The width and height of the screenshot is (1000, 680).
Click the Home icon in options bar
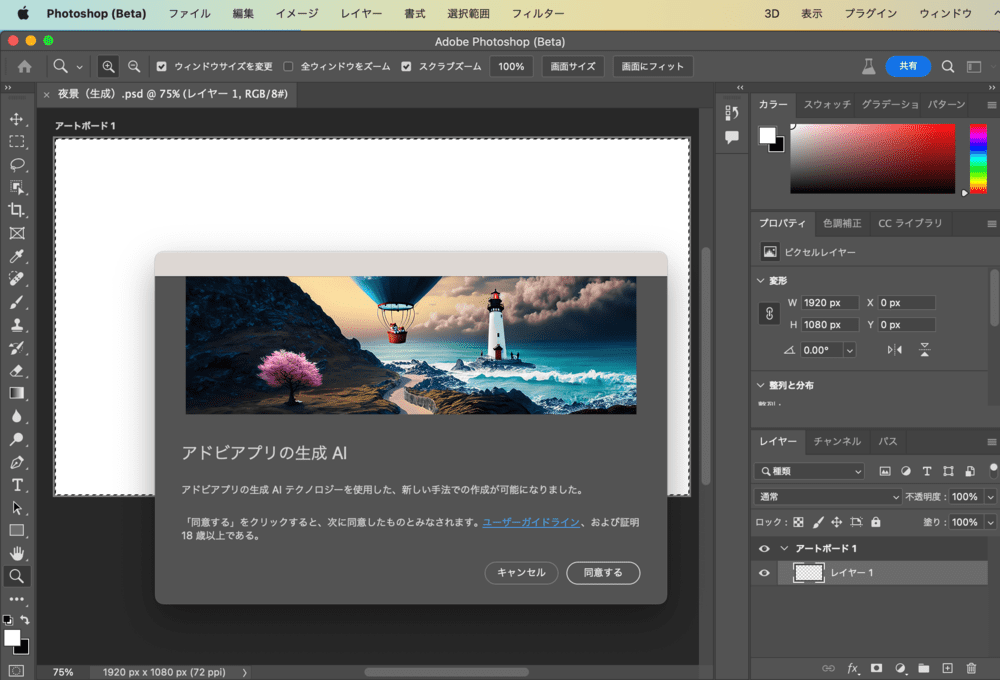click(x=24, y=66)
